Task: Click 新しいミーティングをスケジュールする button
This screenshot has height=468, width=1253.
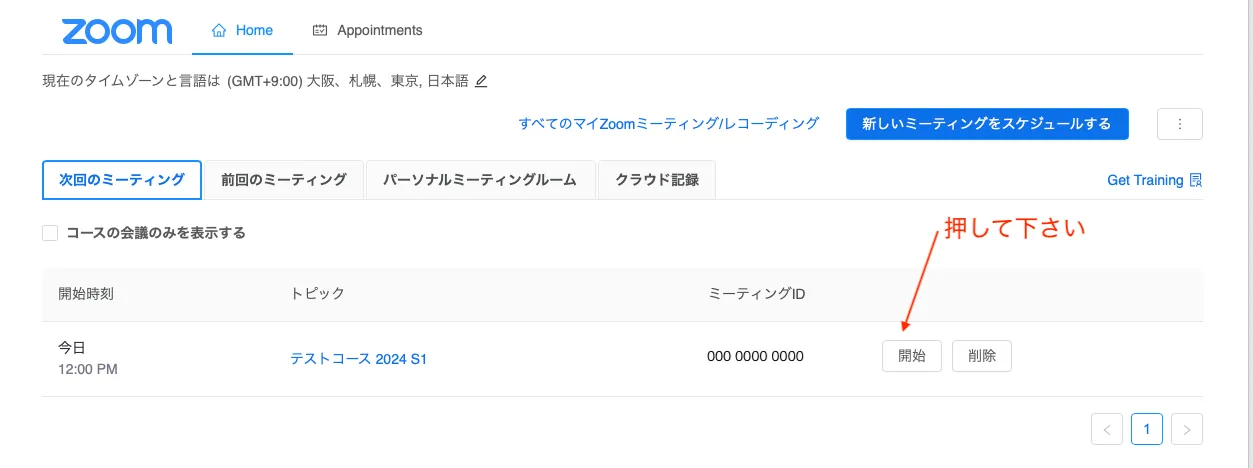Action: [986, 124]
